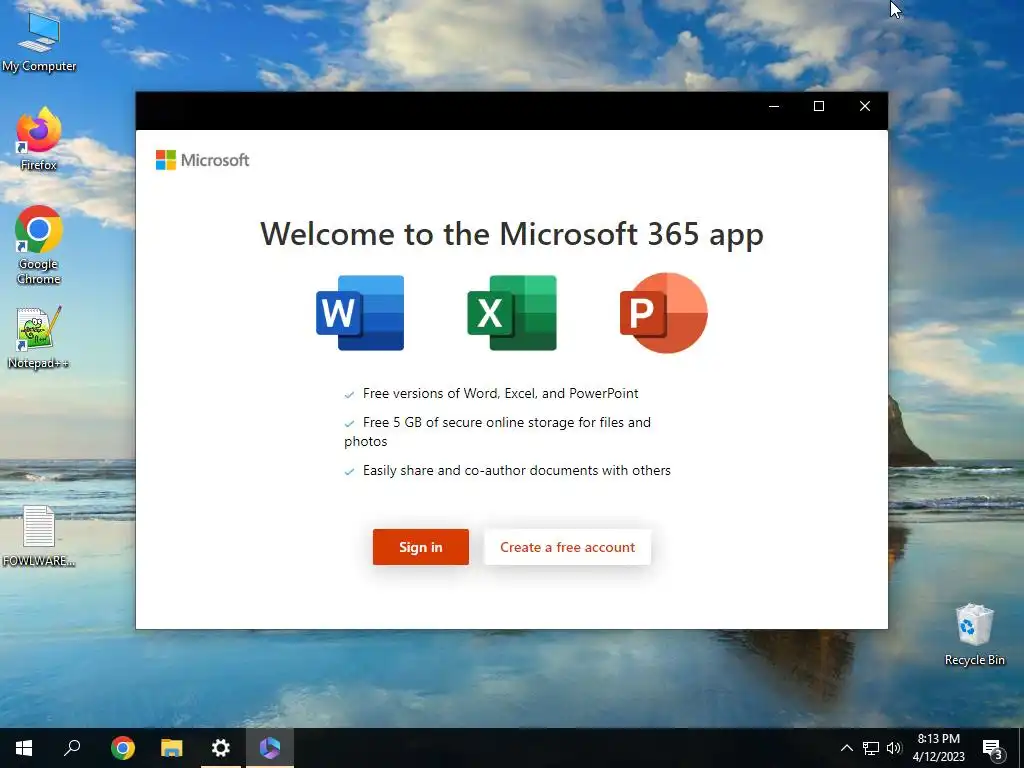Open the My Computer desktop icon

[39, 42]
